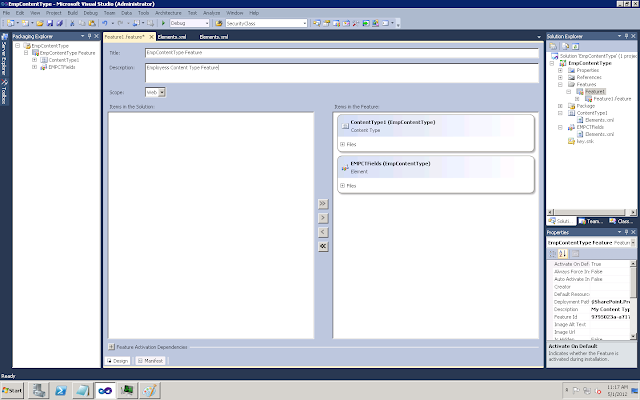Open Paint from the taskbar

tap(149, 391)
